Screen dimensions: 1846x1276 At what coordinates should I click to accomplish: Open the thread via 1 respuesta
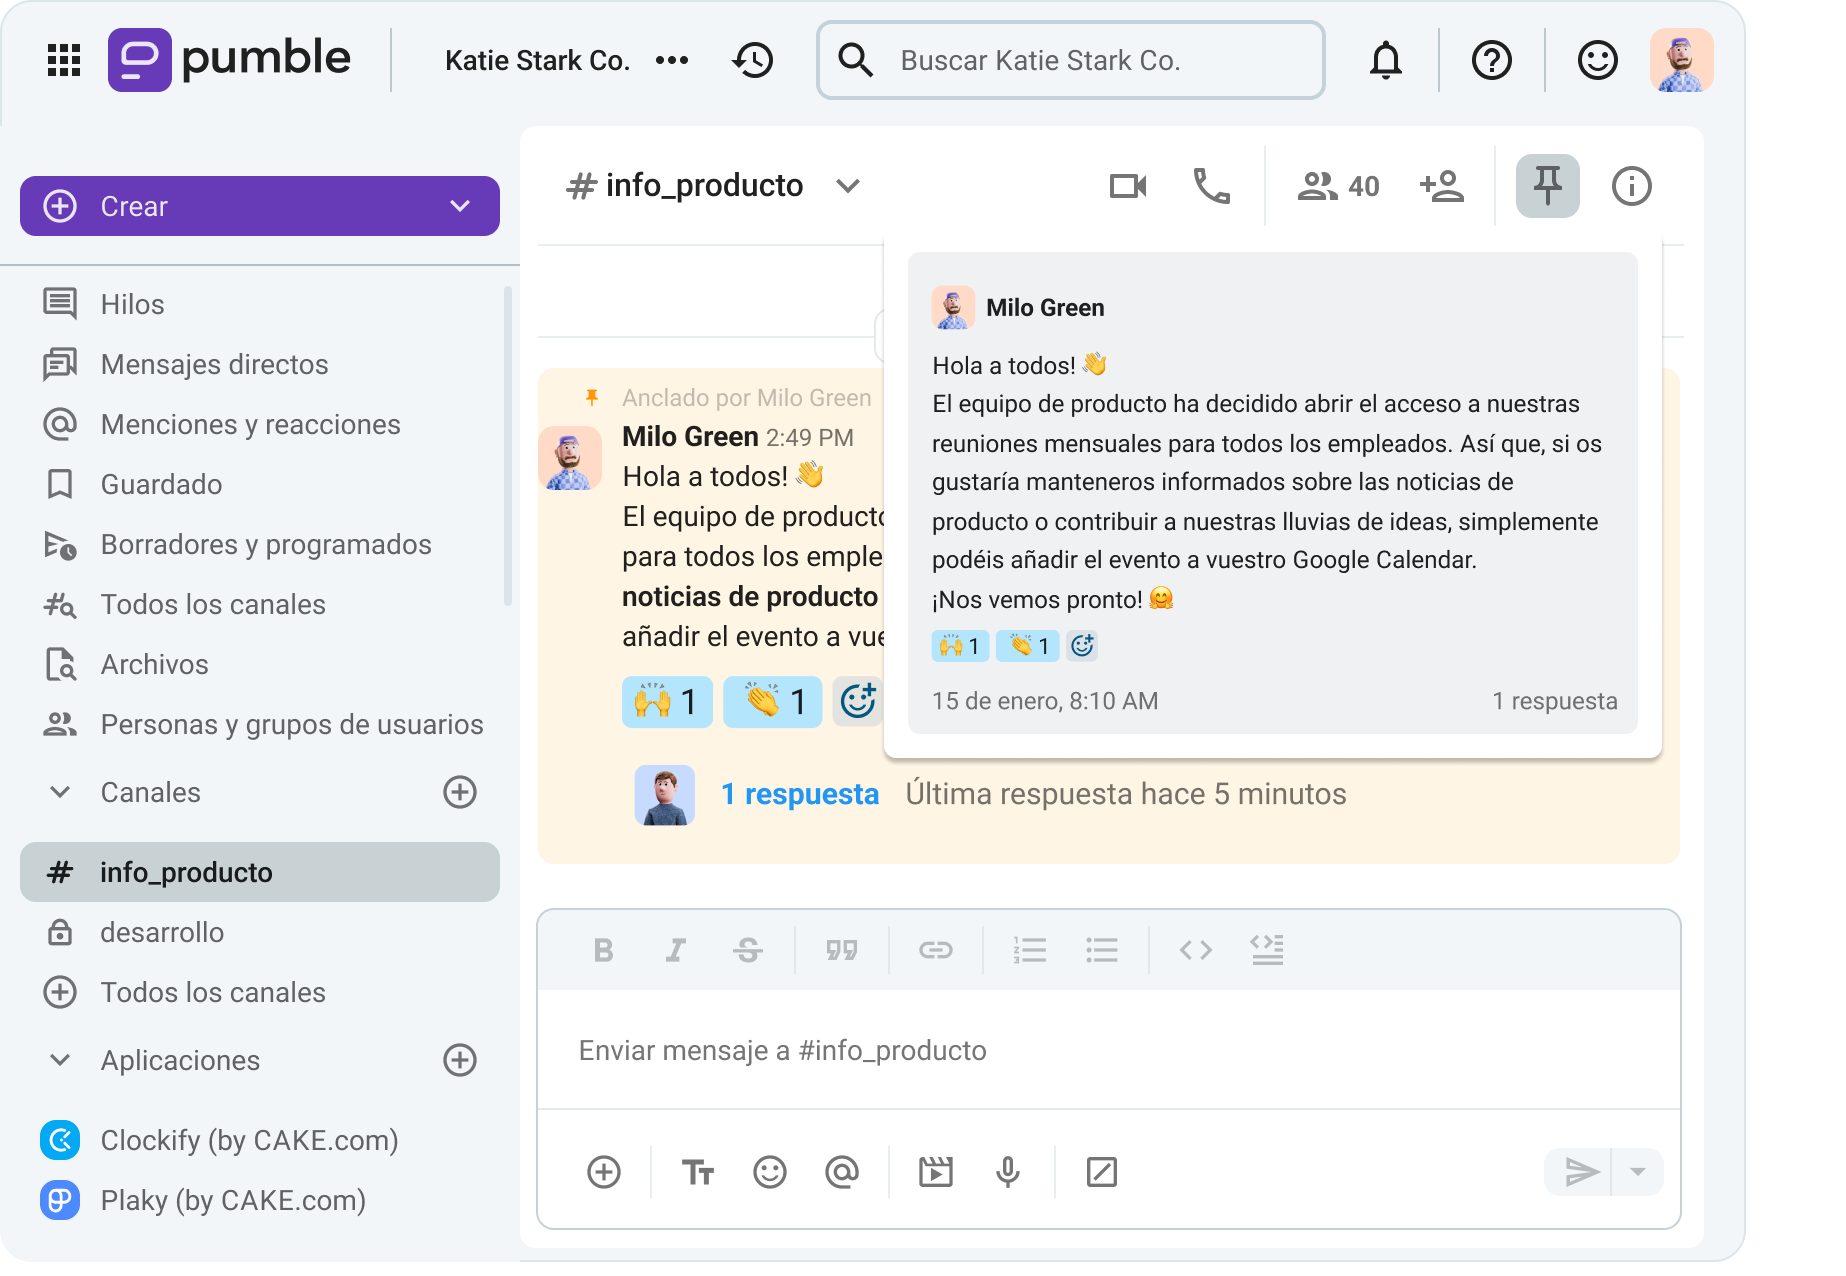click(x=799, y=793)
